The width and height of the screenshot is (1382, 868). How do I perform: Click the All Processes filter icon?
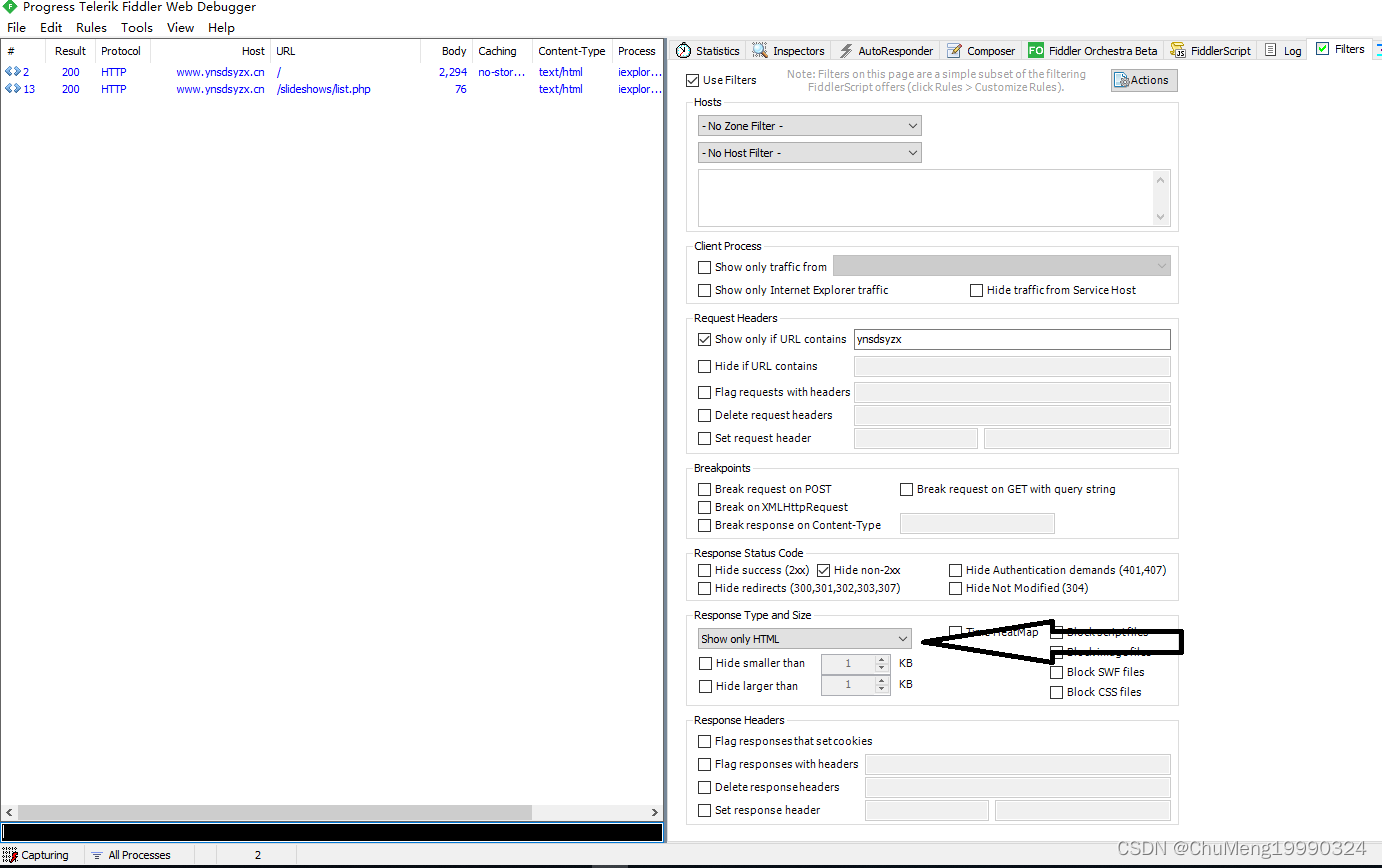(x=97, y=855)
